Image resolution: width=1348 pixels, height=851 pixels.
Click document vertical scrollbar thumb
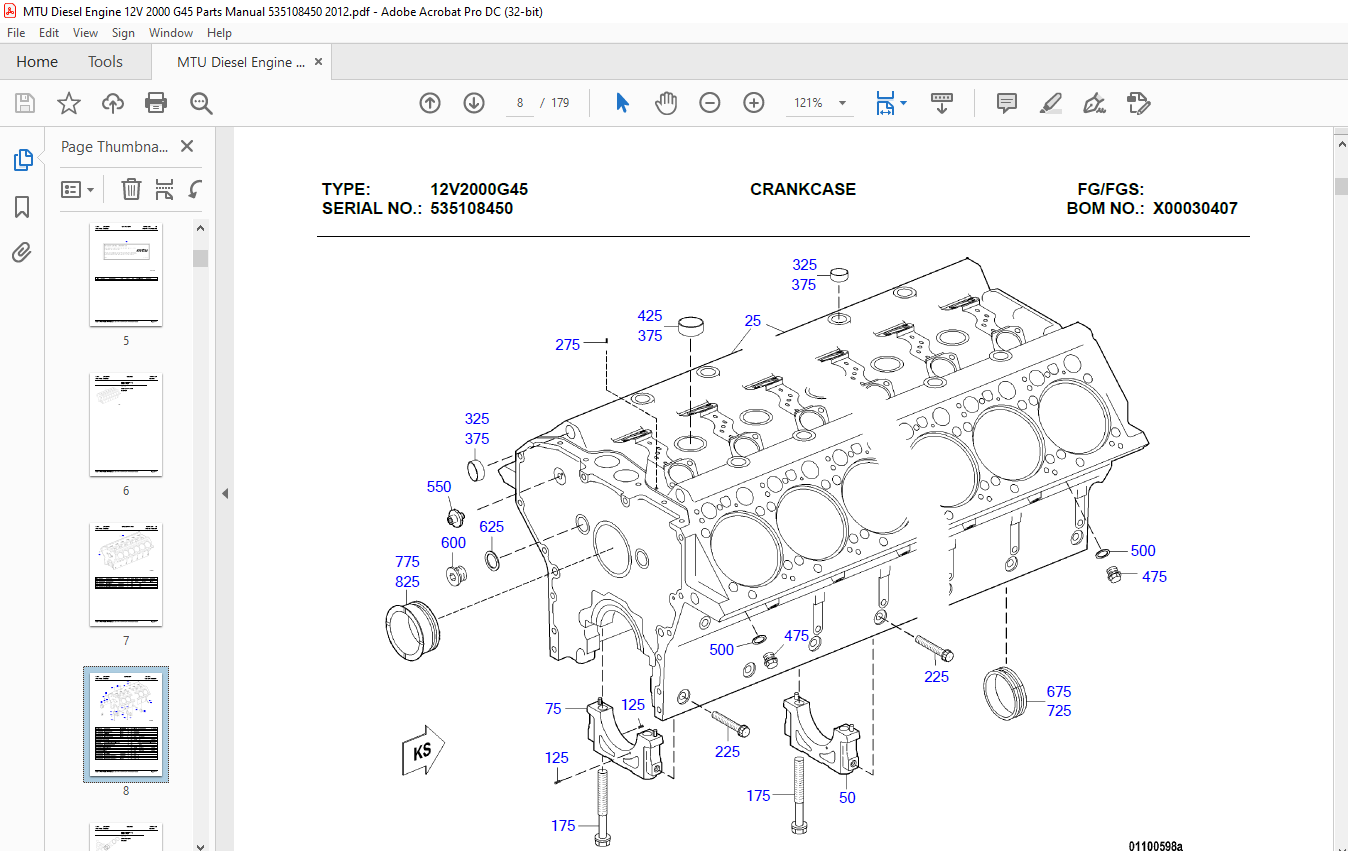(1341, 186)
